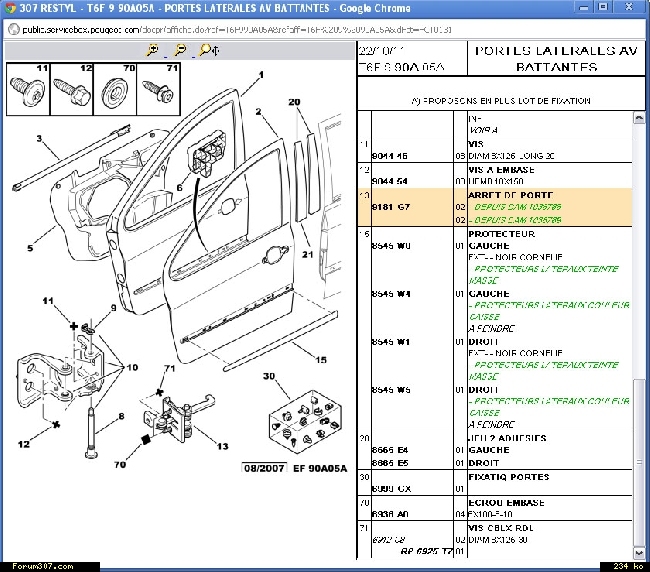Click callout 1 on the door frame
650x572 pixels.
[261, 75]
